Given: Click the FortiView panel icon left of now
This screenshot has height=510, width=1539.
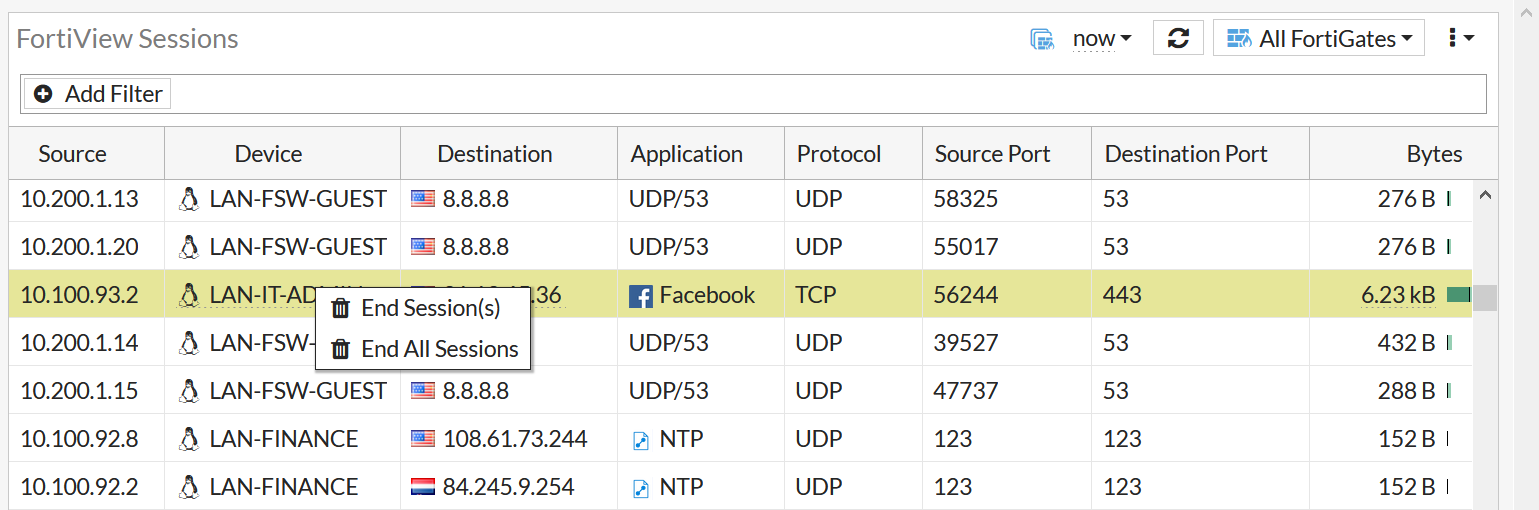Looking at the screenshot, I should point(1042,39).
